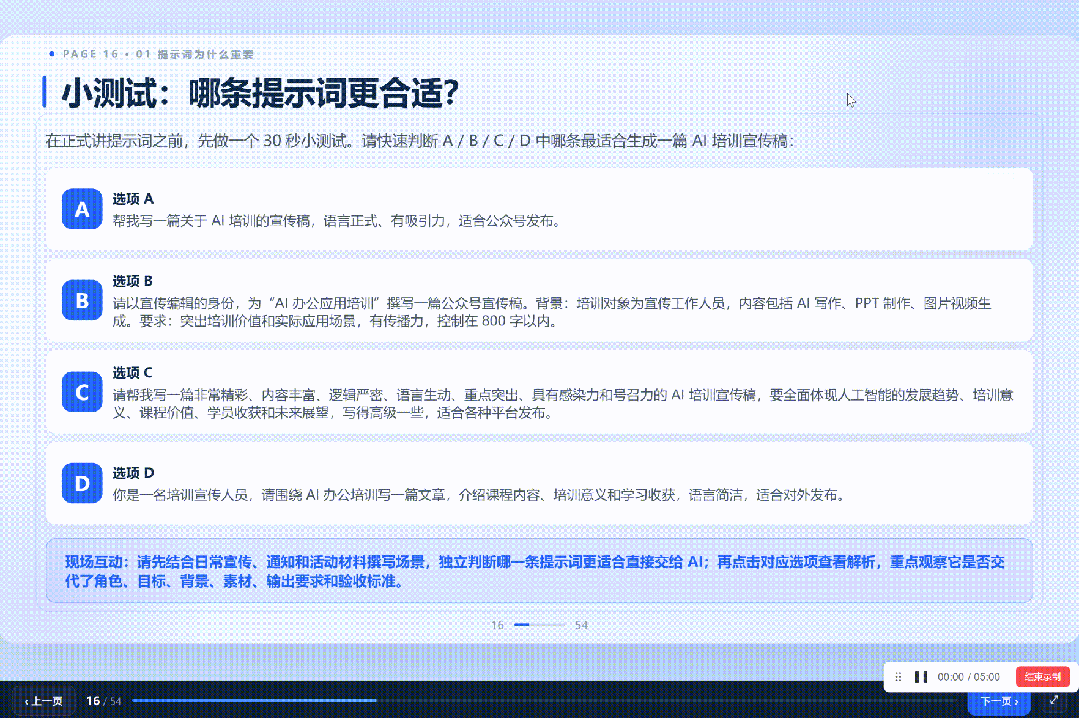Toggle fullscreen with the diagonal arrows icon
This screenshot has height=718, width=1079.
click(1054, 700)
